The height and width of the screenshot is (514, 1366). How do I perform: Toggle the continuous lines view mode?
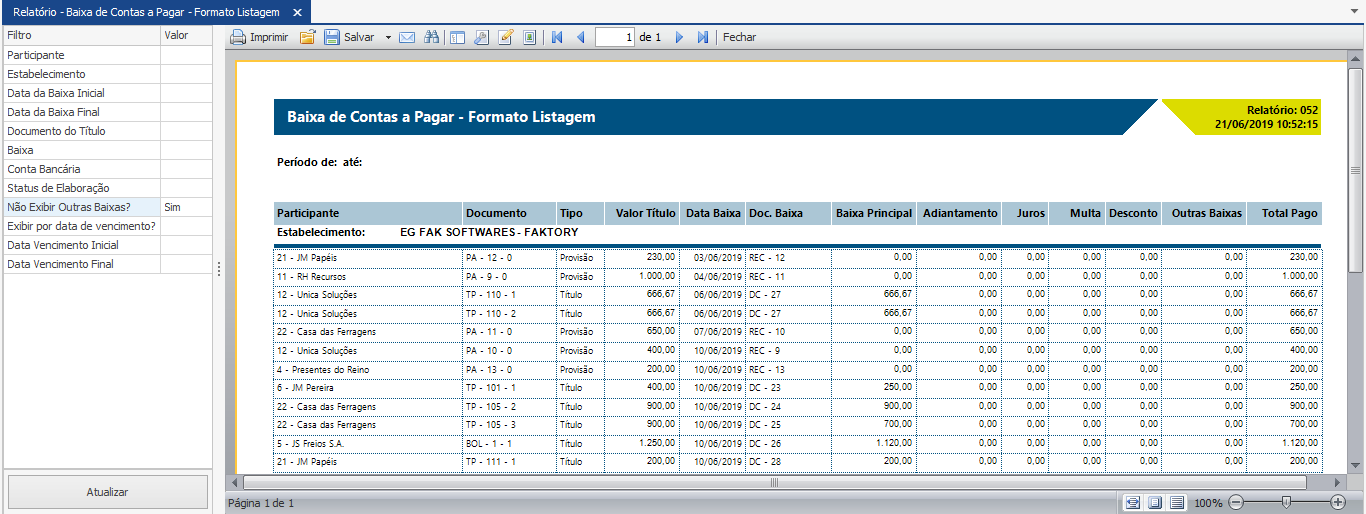1177,502
